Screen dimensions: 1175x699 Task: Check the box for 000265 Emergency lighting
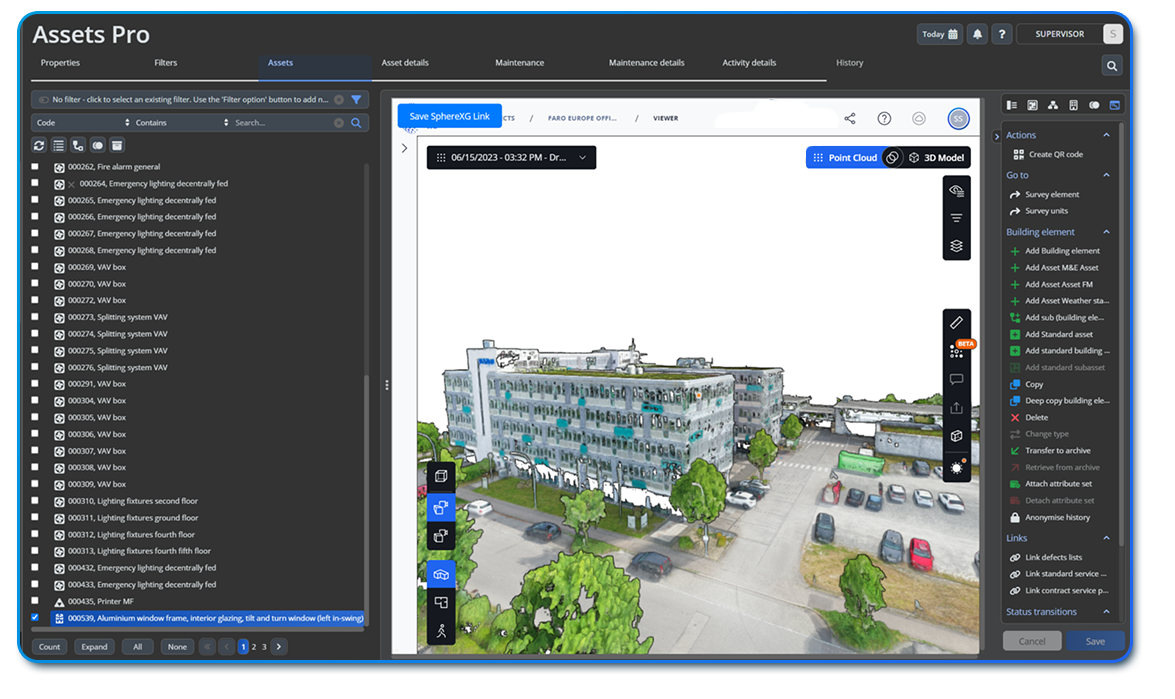(35, 200)
